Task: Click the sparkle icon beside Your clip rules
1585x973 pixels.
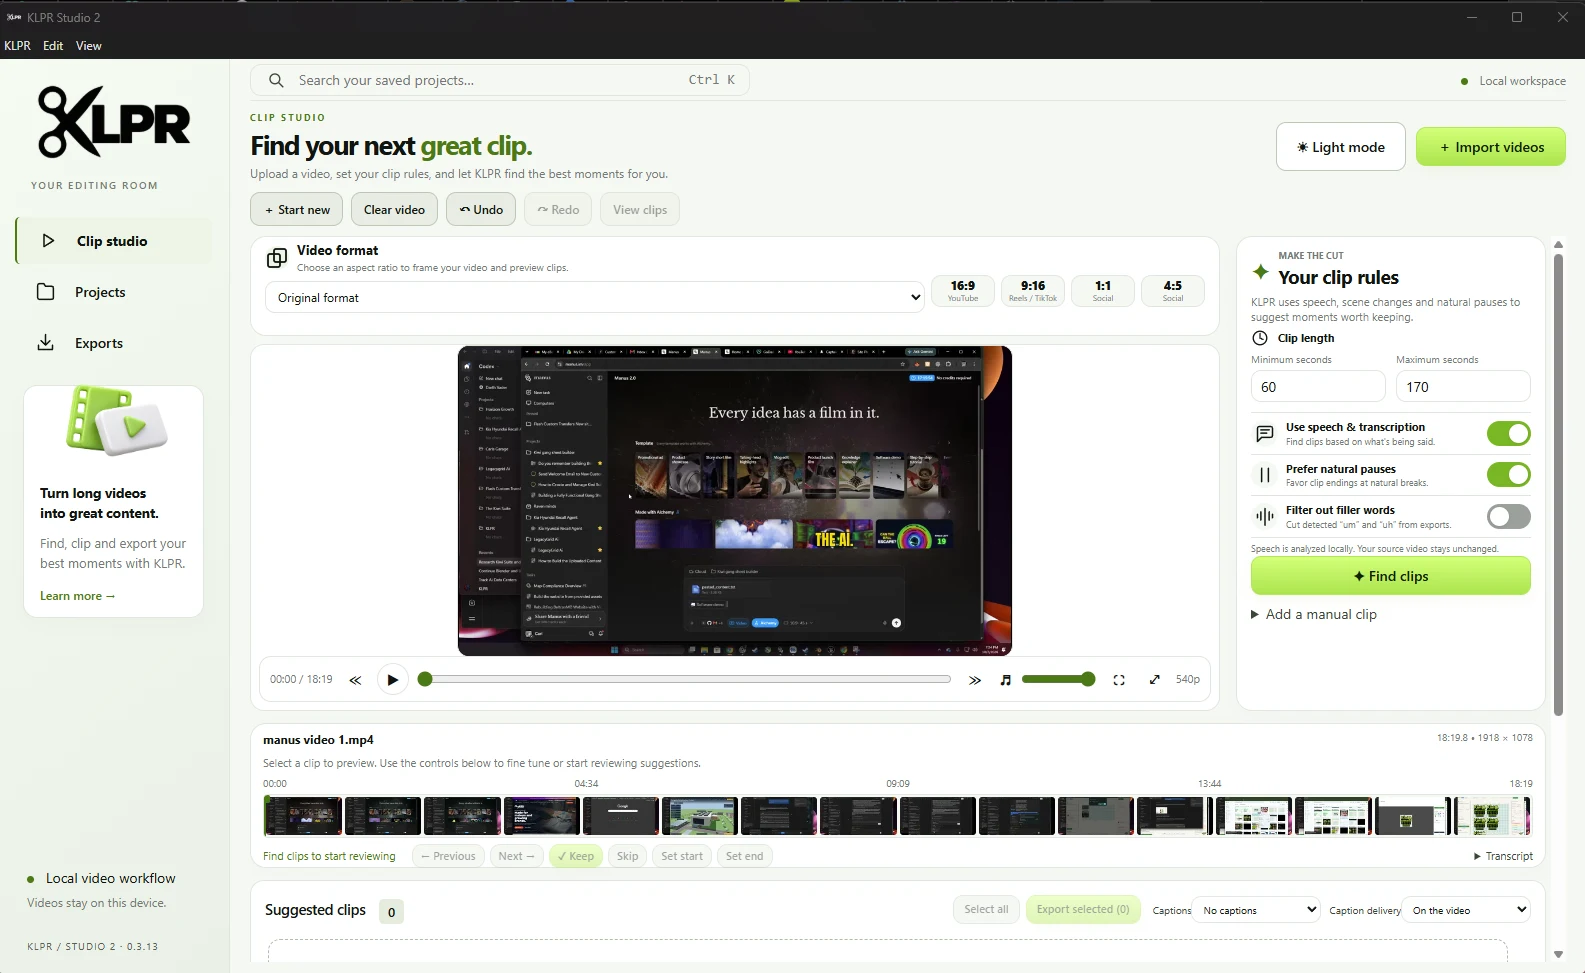Action: click(1261, 272)
